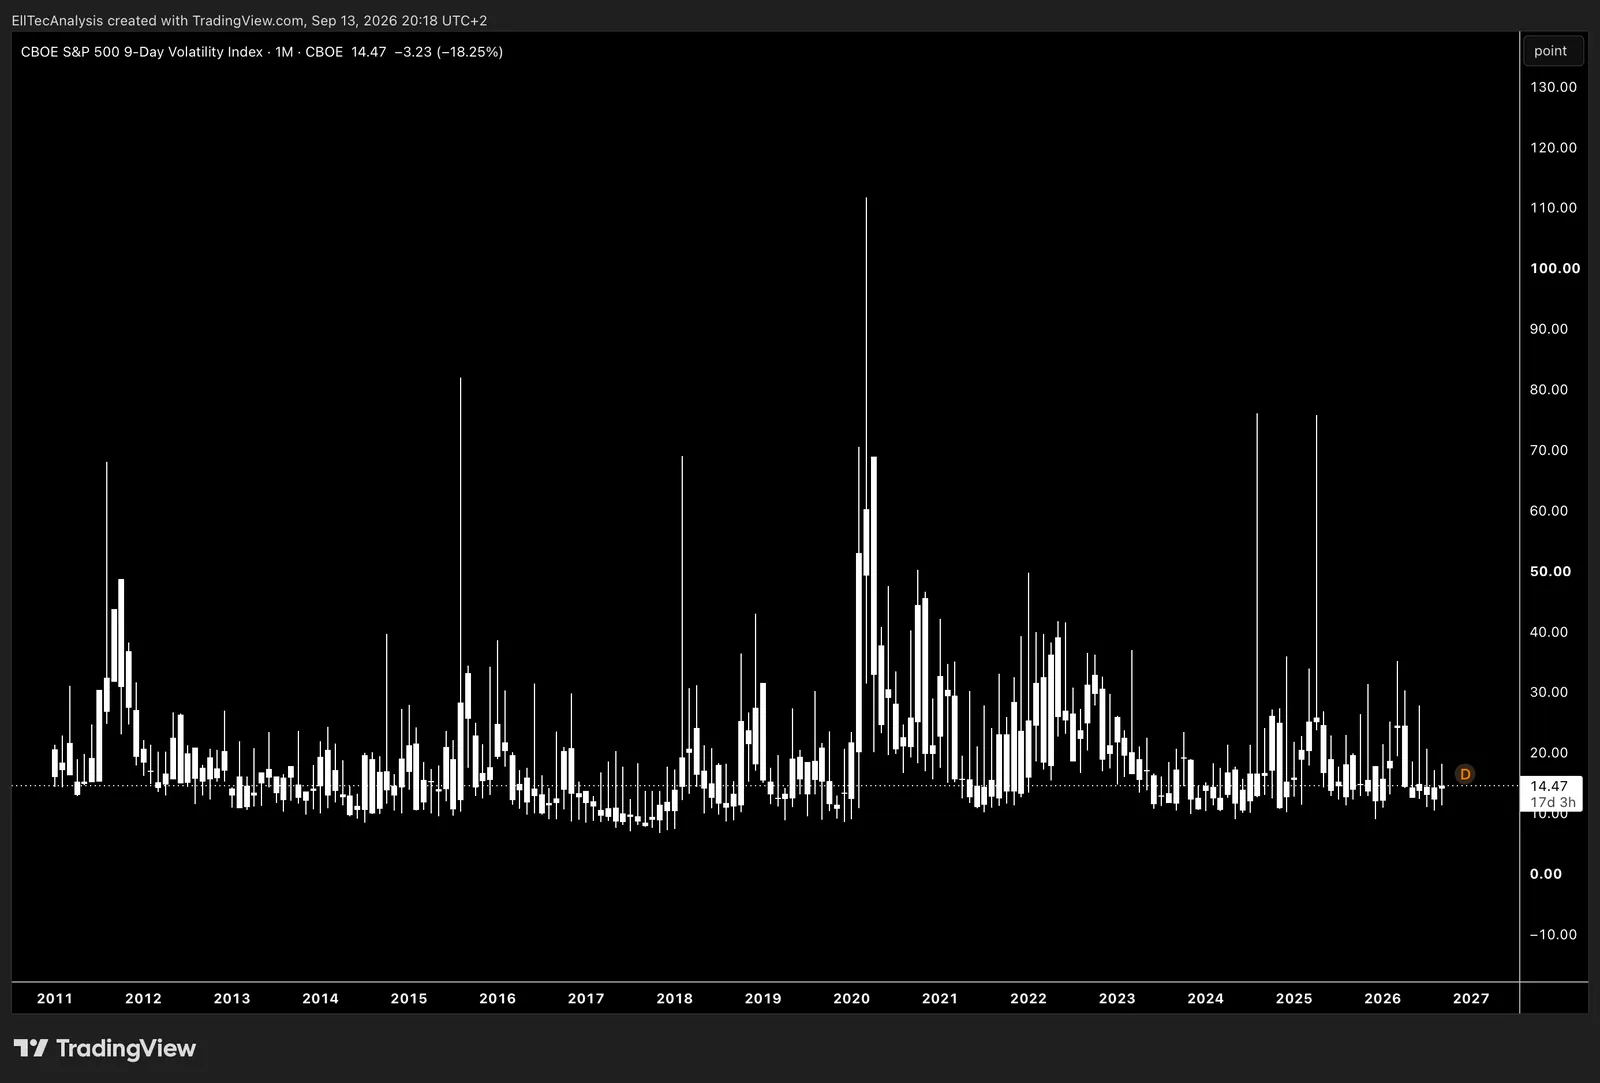Select the 'point' price scale label
The width and height of the screenshot is (1600, 1083).
(x=1551, y=51)
